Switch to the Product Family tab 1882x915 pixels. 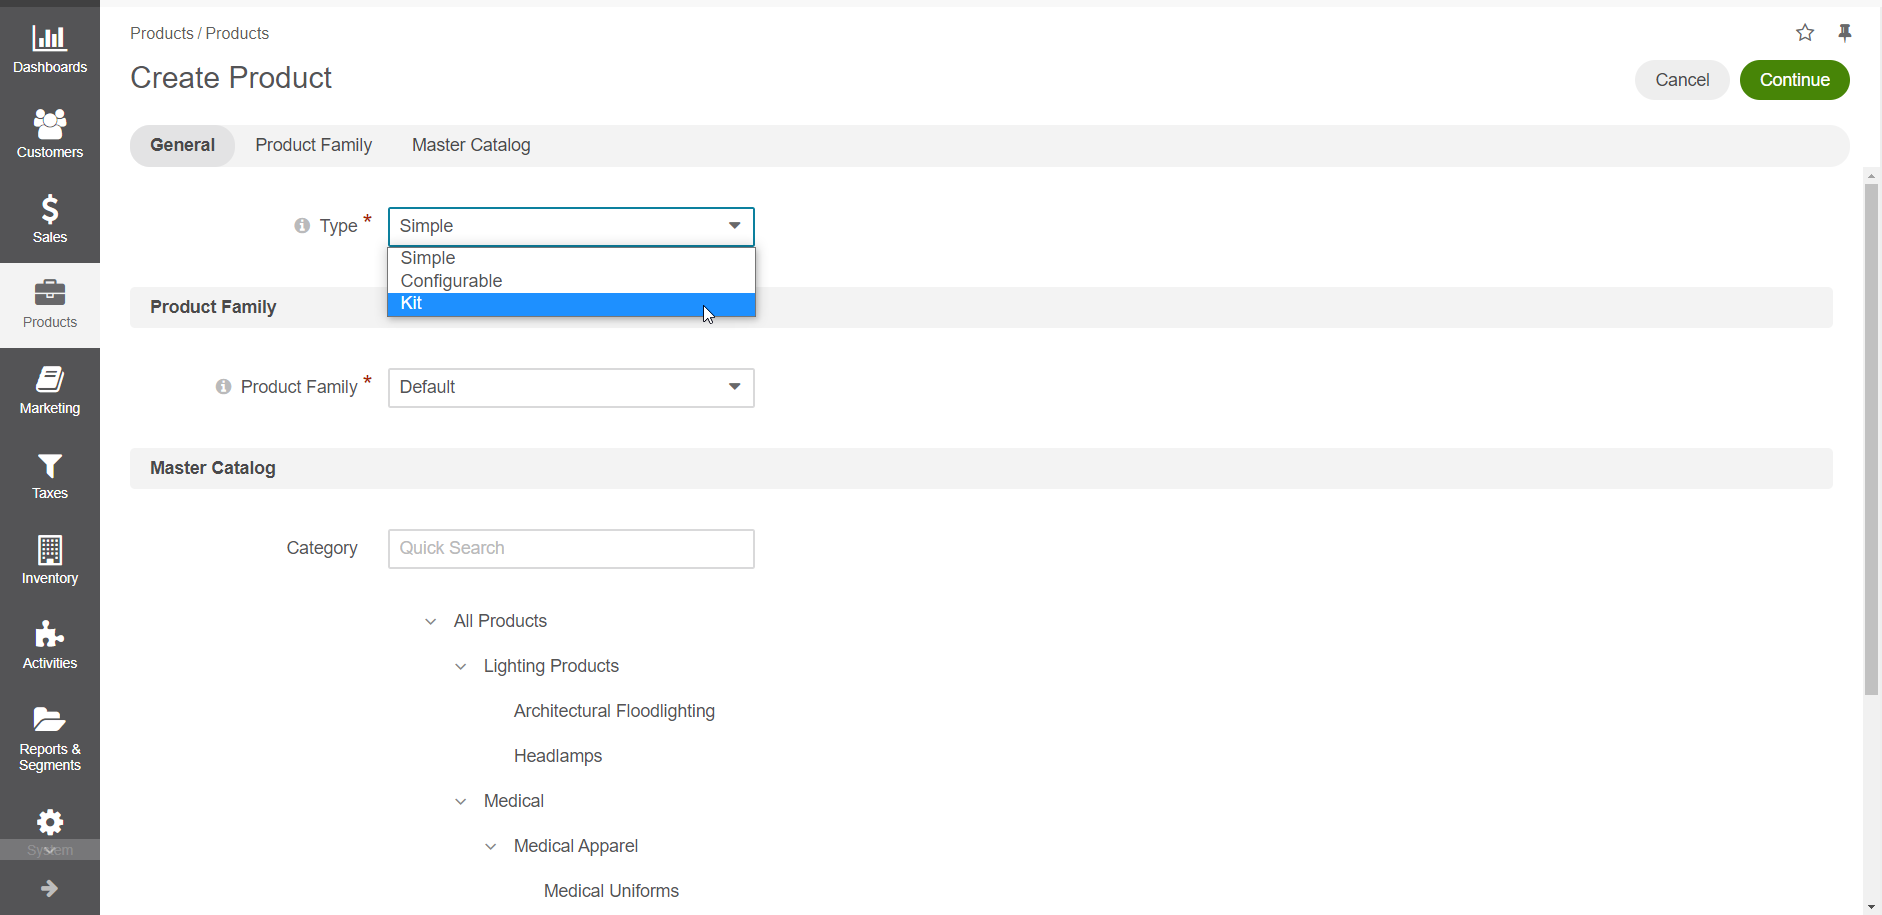coord(313,146)
